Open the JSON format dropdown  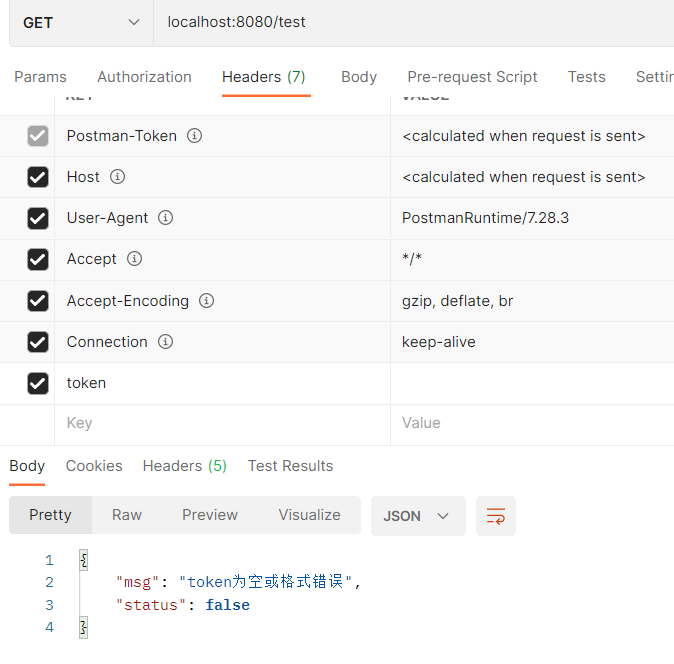coord(418,516)
